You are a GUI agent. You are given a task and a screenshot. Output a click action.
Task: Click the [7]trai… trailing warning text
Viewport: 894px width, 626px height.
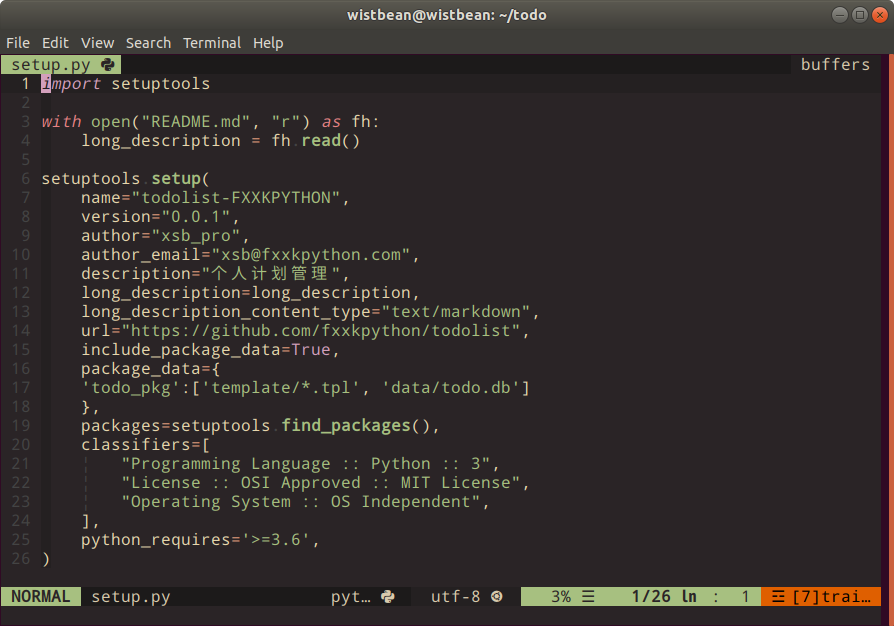(831, 596)
